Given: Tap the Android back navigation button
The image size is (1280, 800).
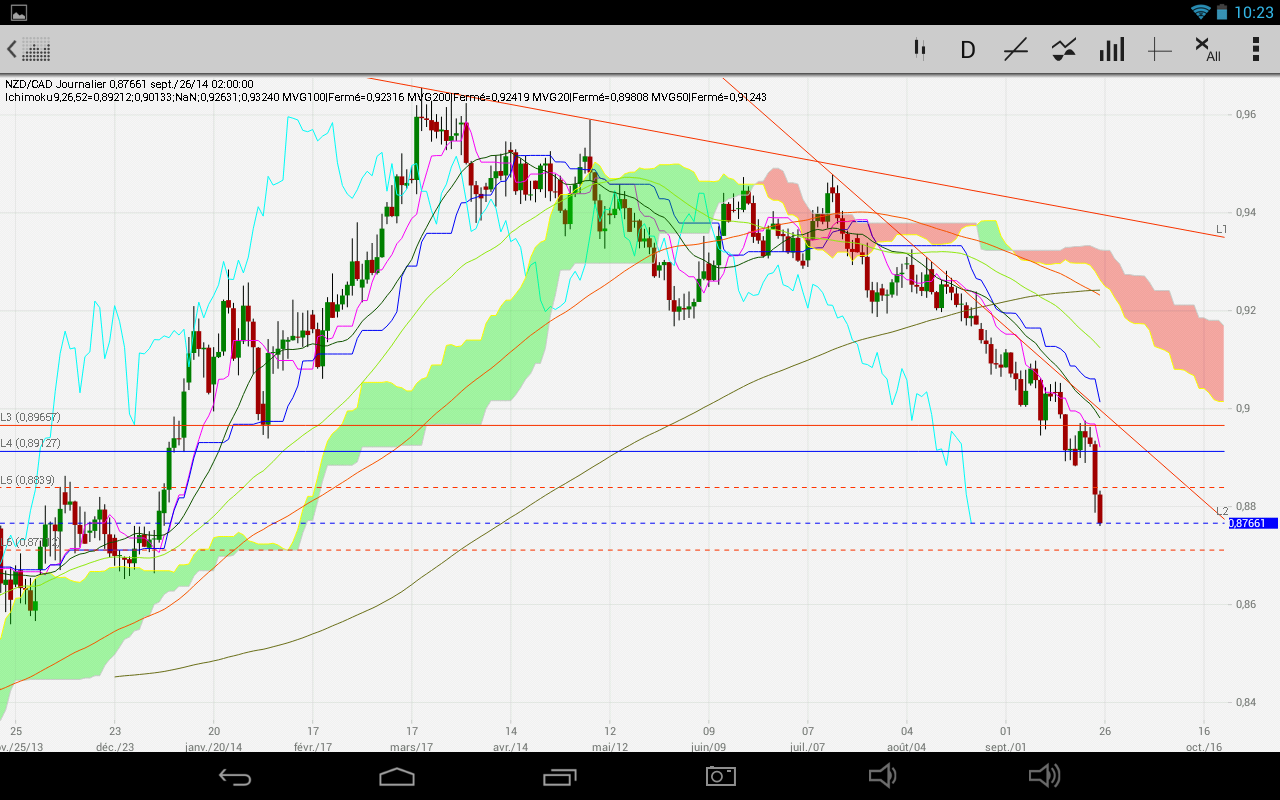Looking at the screenshot, I should click(x=236, y=776).
